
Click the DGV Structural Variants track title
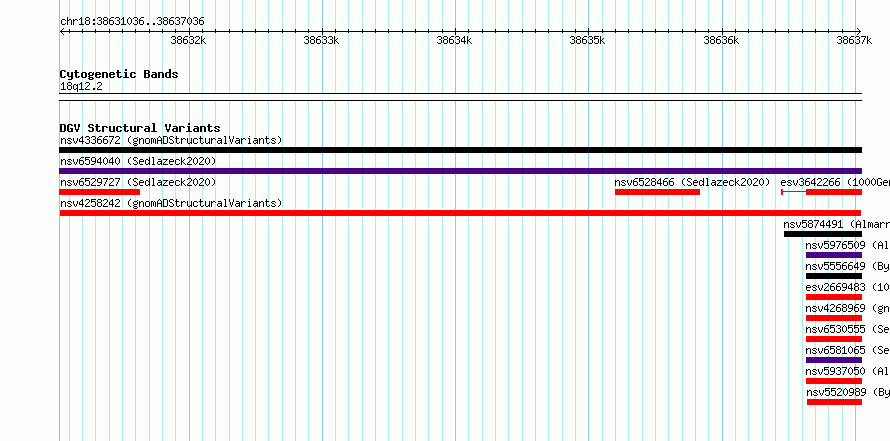click(x=140, y=128)
